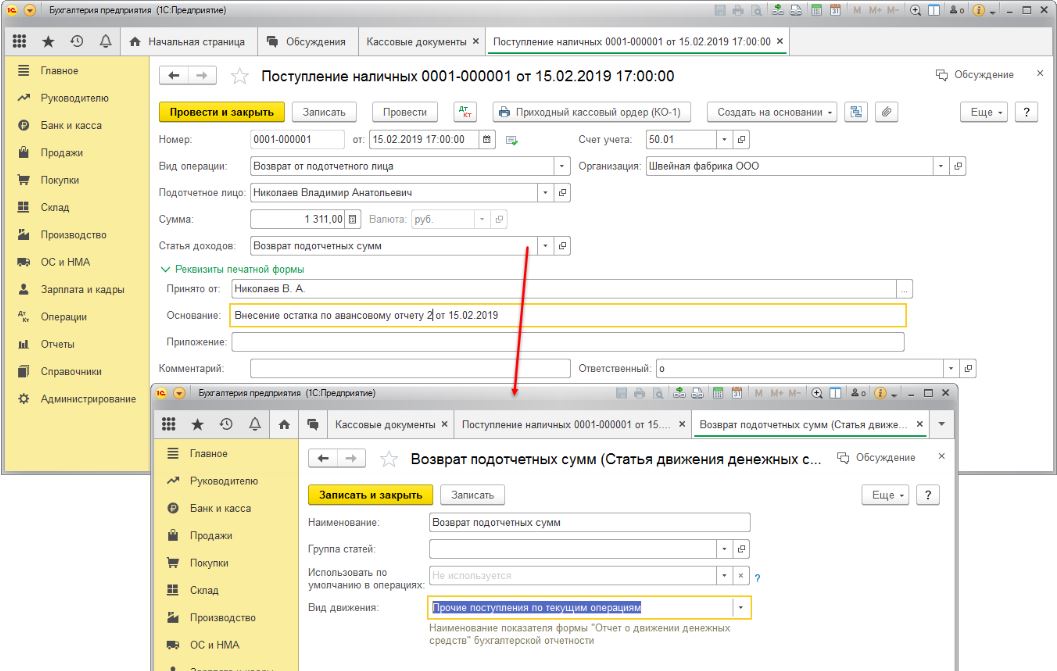Screen dimensions: 1057x671
Task: Open Обсуждение in back window header
Action: click(975, 74)
